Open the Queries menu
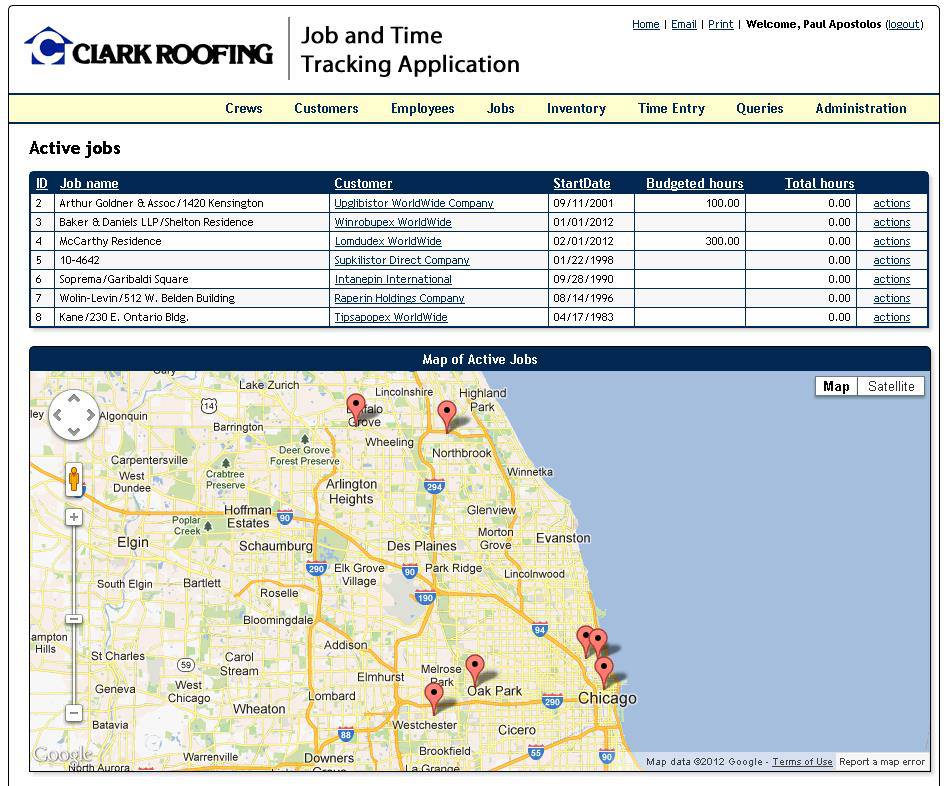947x786 pixels. (760, 109)
